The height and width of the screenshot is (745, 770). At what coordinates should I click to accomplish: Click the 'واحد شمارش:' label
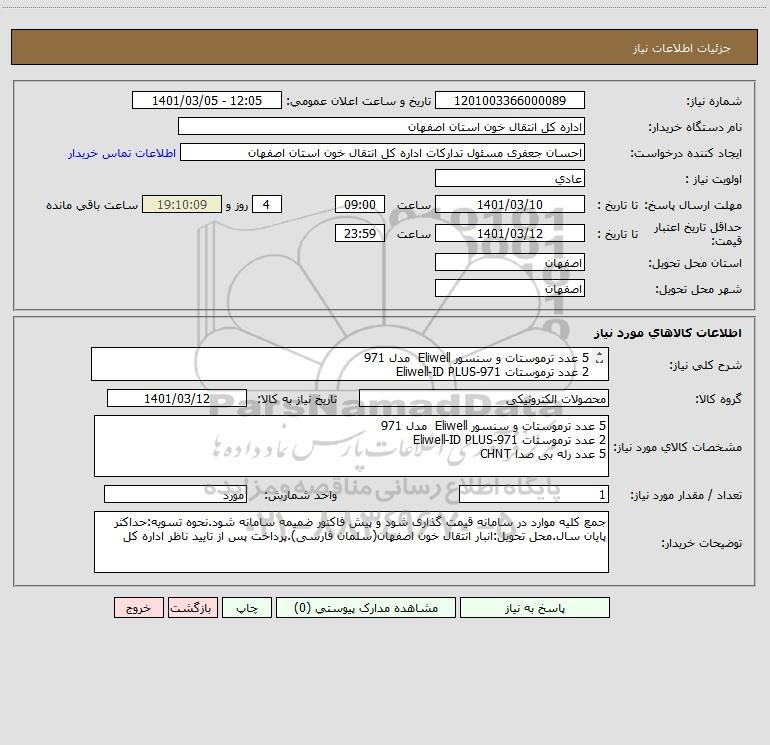click(x=301, y=496)
